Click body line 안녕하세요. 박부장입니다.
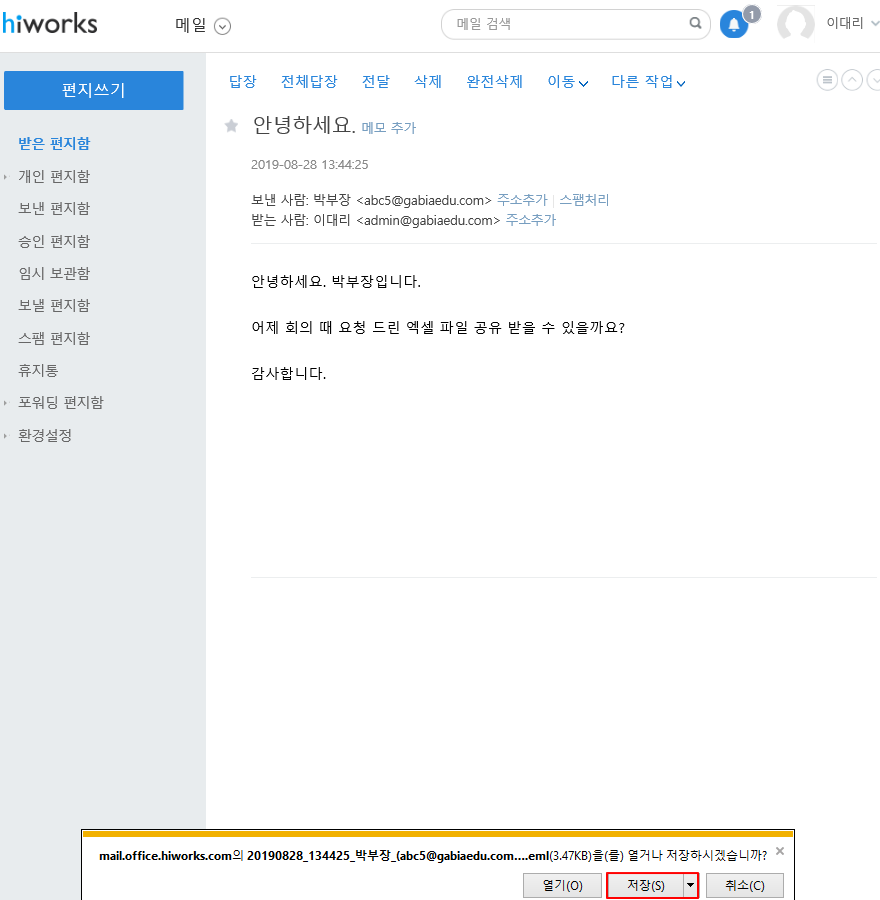 (x=336, y=281)
